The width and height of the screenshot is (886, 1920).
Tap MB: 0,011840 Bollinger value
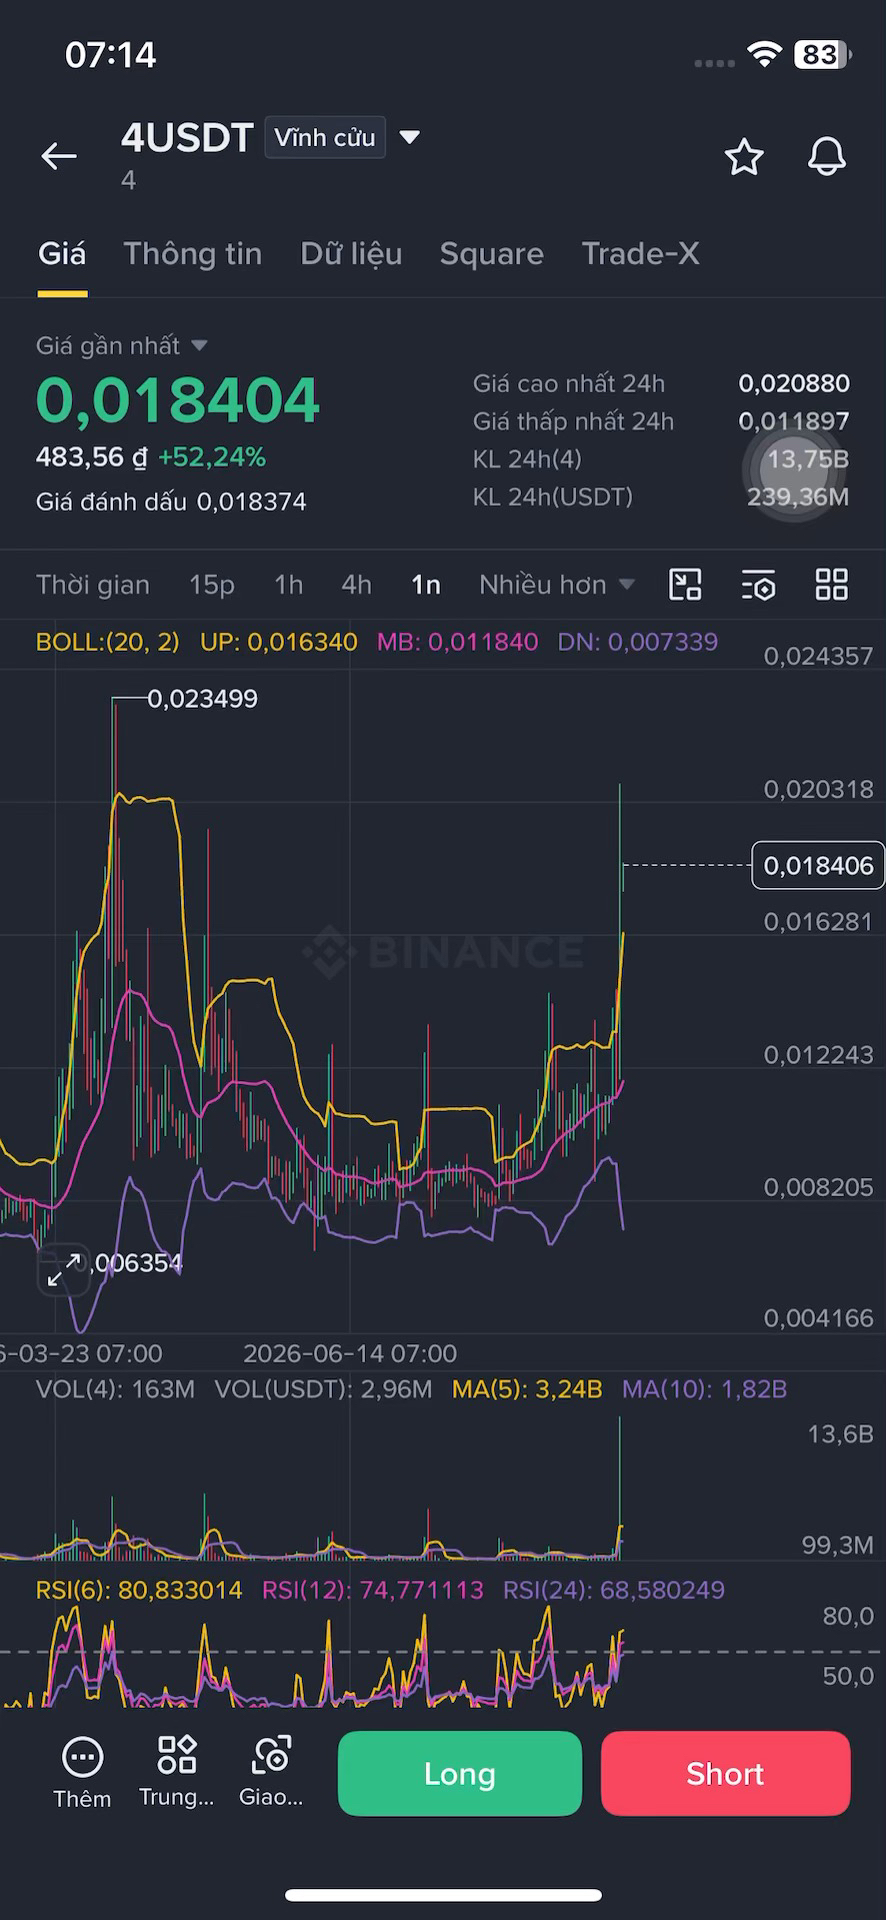click(x=457, y=642)
